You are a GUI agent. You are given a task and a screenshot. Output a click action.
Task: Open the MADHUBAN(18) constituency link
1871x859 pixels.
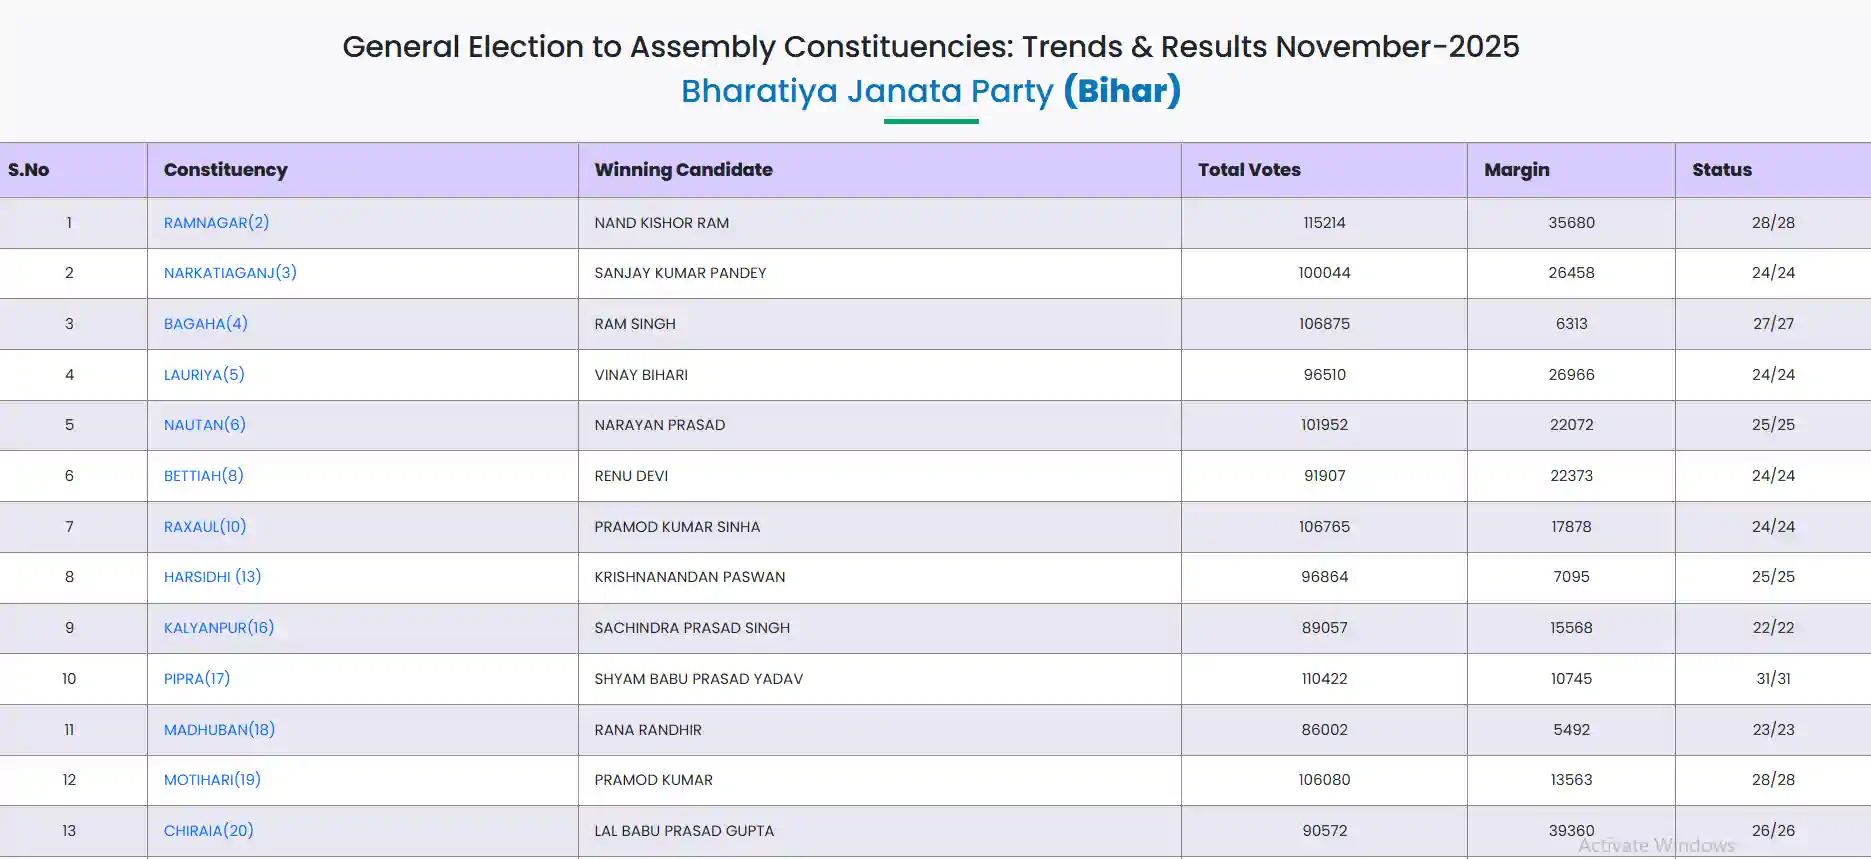219,730
